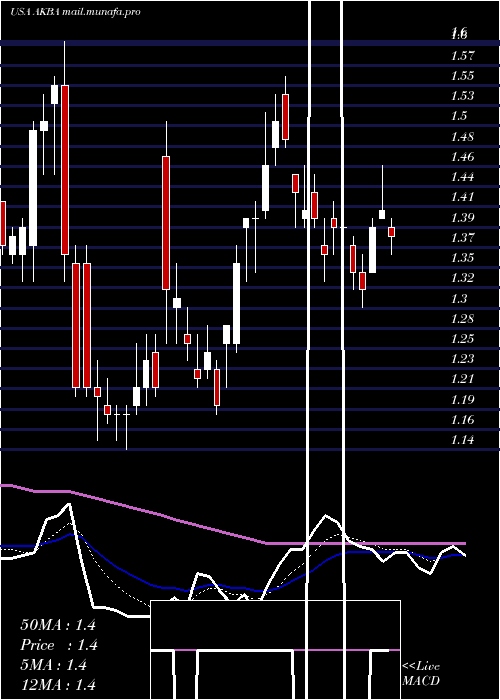Select the 1.55 price axis label
This screenshot has width=500, height=700.
462,76
